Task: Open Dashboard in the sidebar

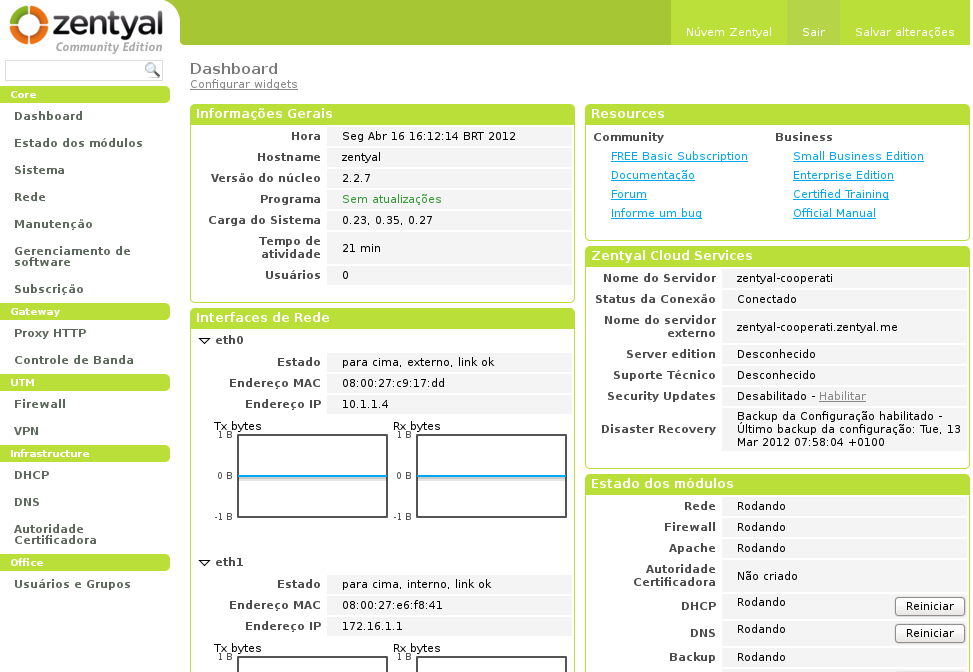Action: tap(48, 116)
